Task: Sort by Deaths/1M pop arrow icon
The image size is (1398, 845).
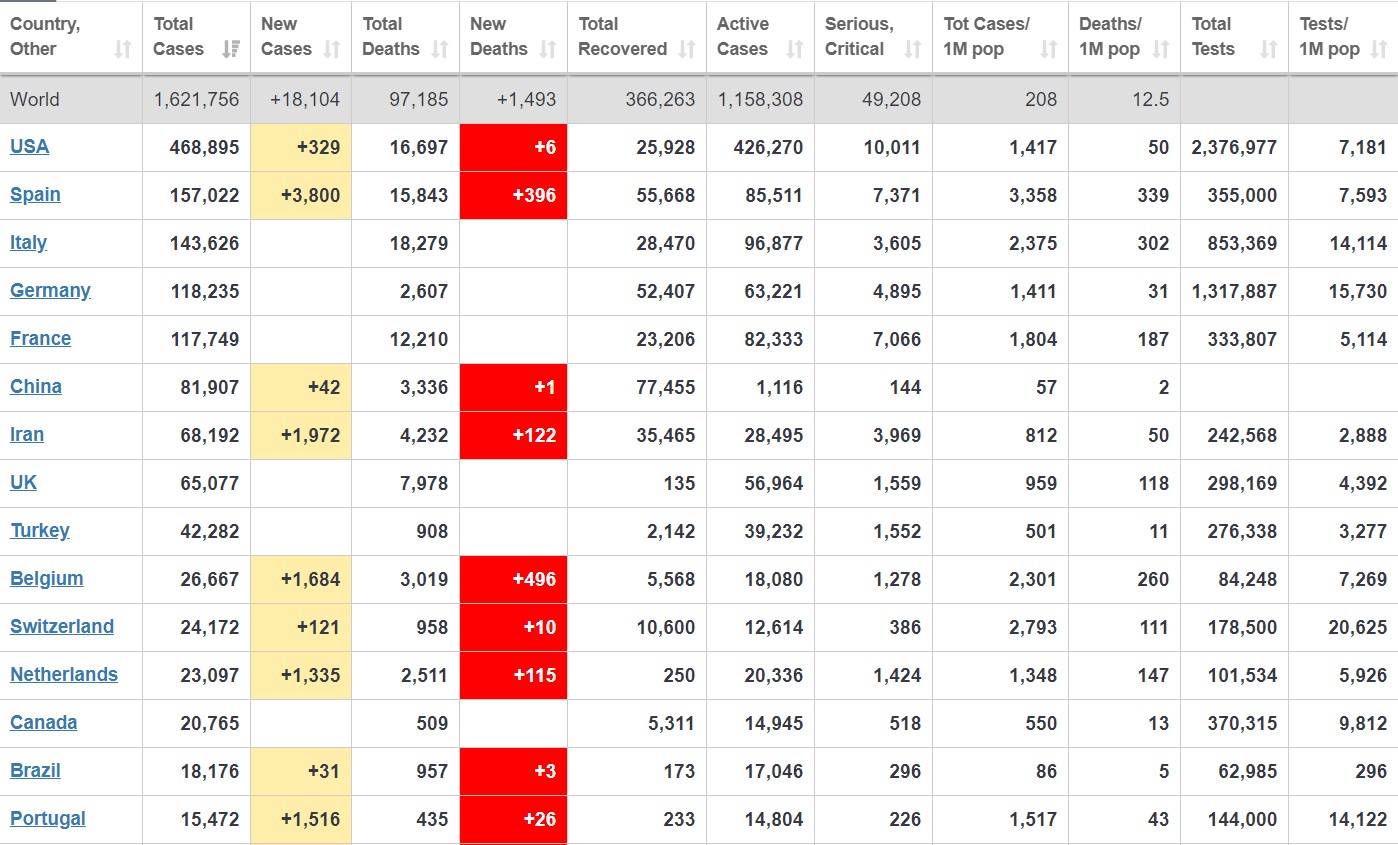Action: (1161, 49)
